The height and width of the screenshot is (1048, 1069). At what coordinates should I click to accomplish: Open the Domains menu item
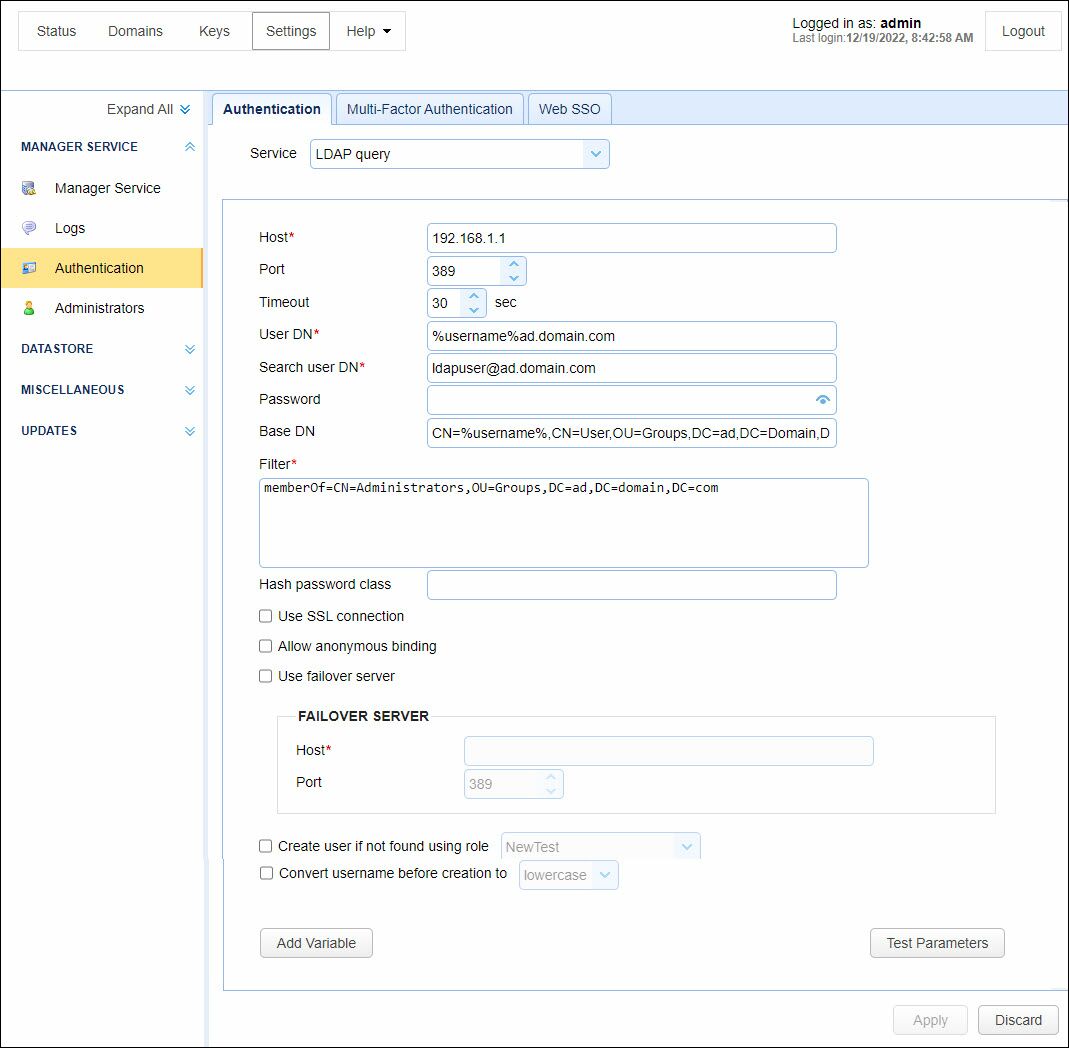pos(135,31)
